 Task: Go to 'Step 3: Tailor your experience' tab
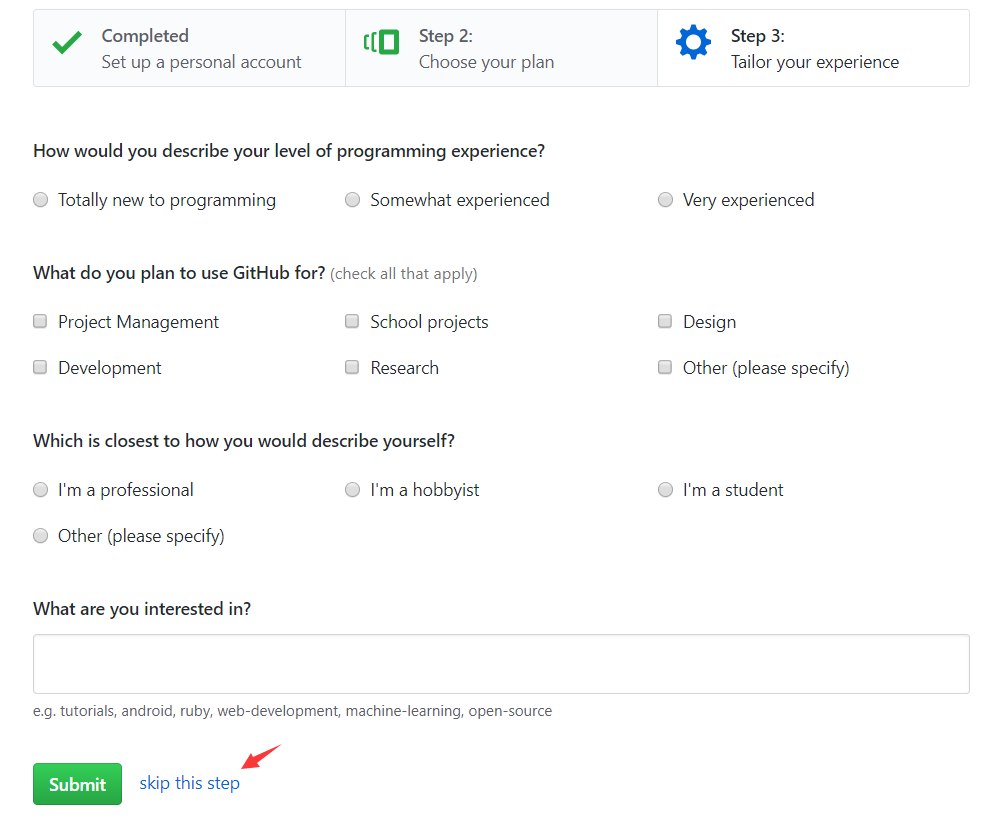click(x=814, y=49)
